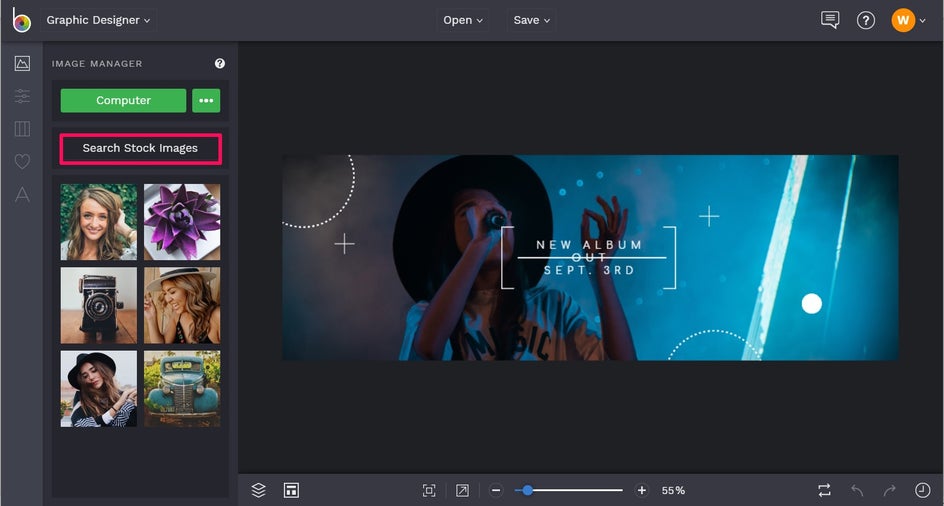Select the woman in black hat thumbnail
944x506 pixels.
point(99,389)
